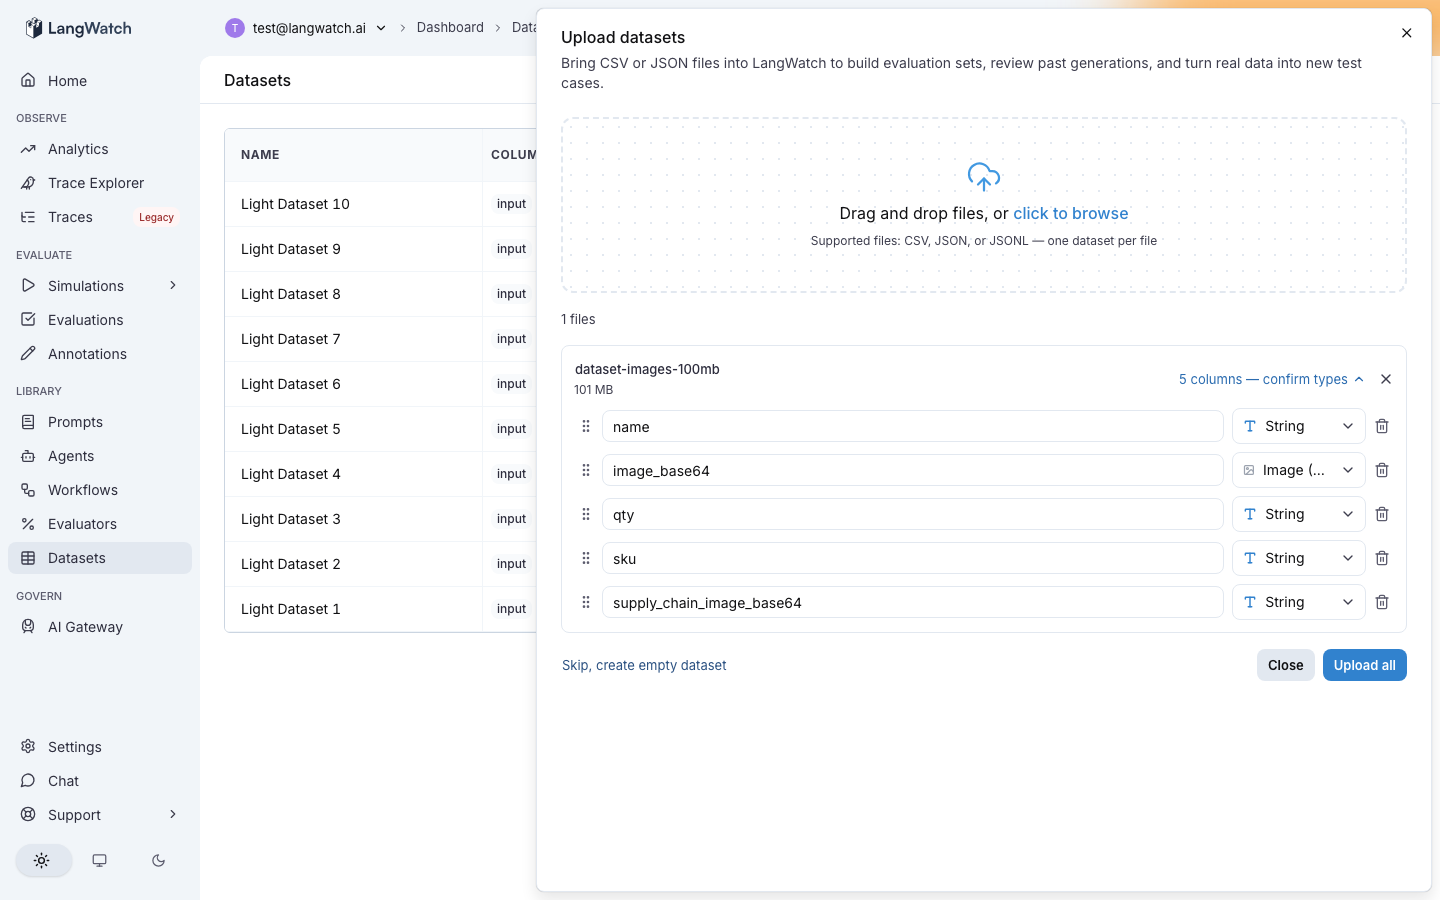Edit the image_base64 column field
Image resolution: width=1440 pixels, height=900 pixels.
(x=913, y=470)
